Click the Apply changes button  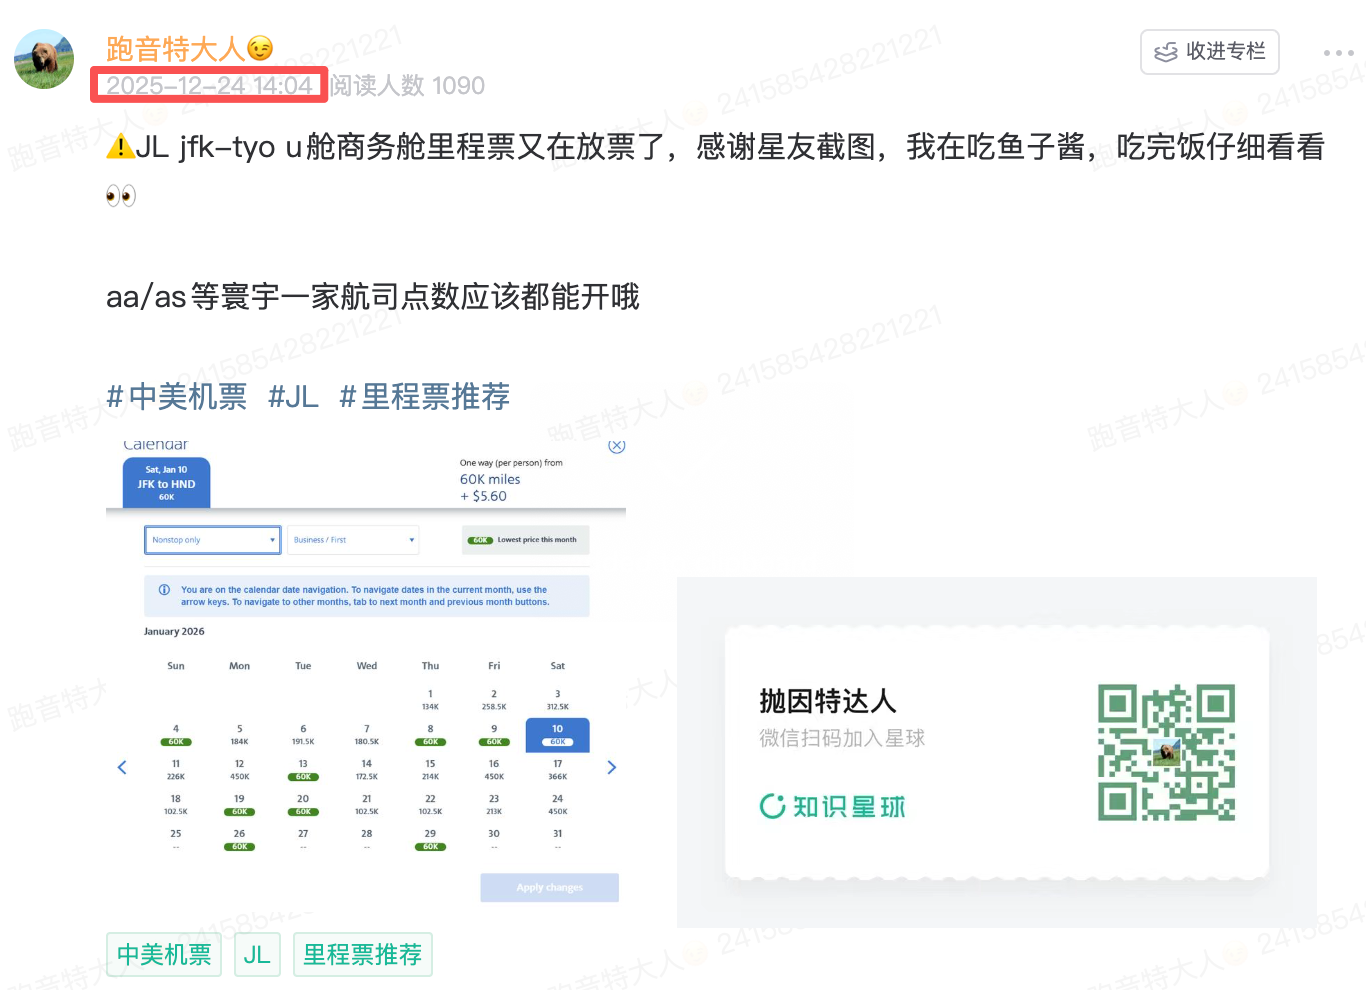[x=549, y=887]
